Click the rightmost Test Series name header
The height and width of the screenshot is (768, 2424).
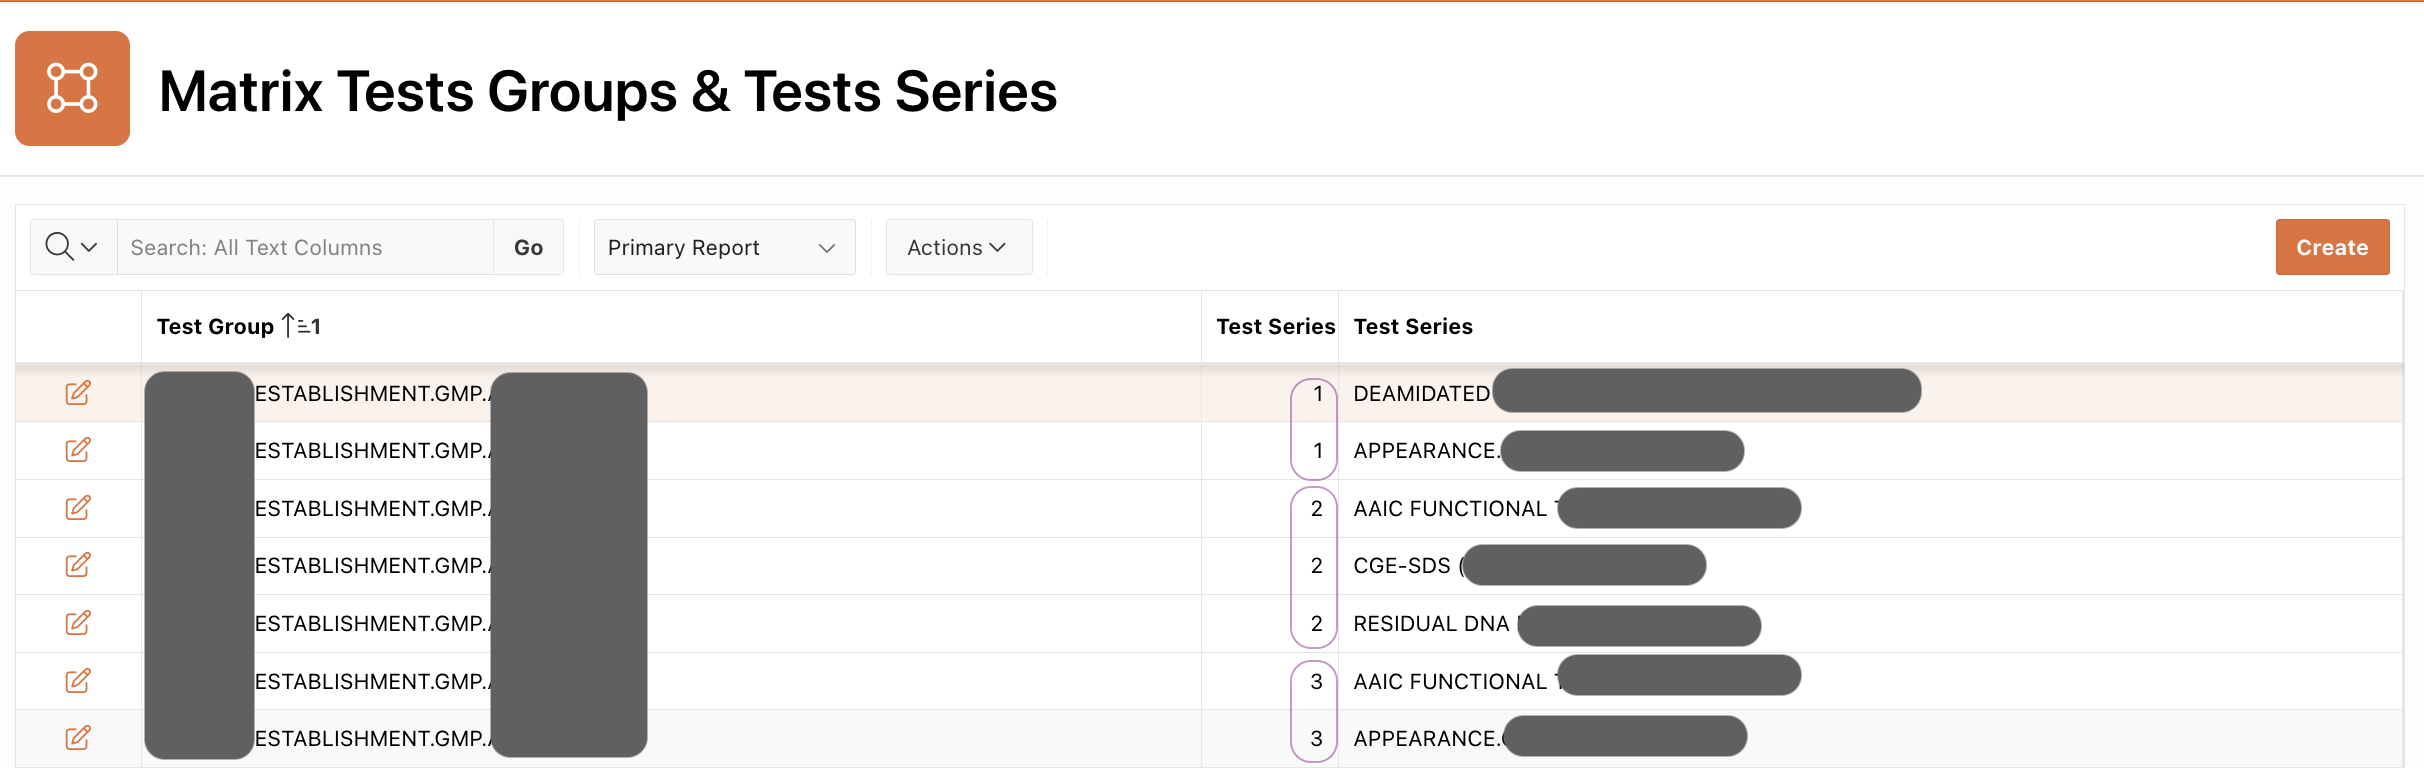coord(1412,326)
